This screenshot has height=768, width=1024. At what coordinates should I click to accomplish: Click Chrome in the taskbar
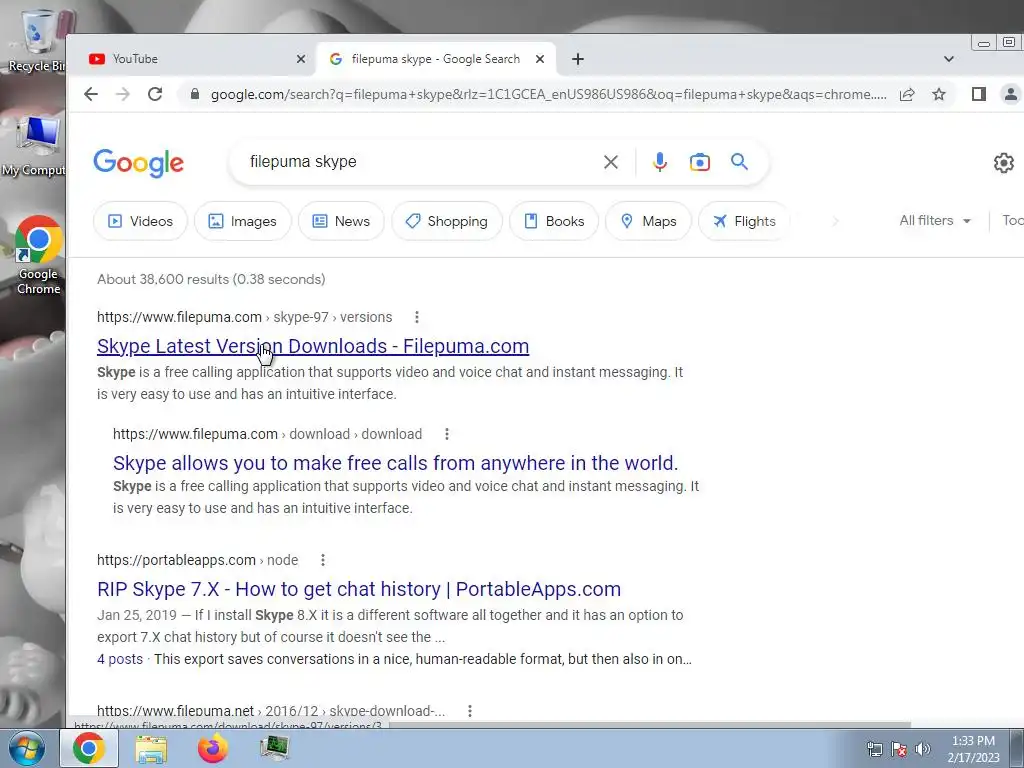coord(89,748)
